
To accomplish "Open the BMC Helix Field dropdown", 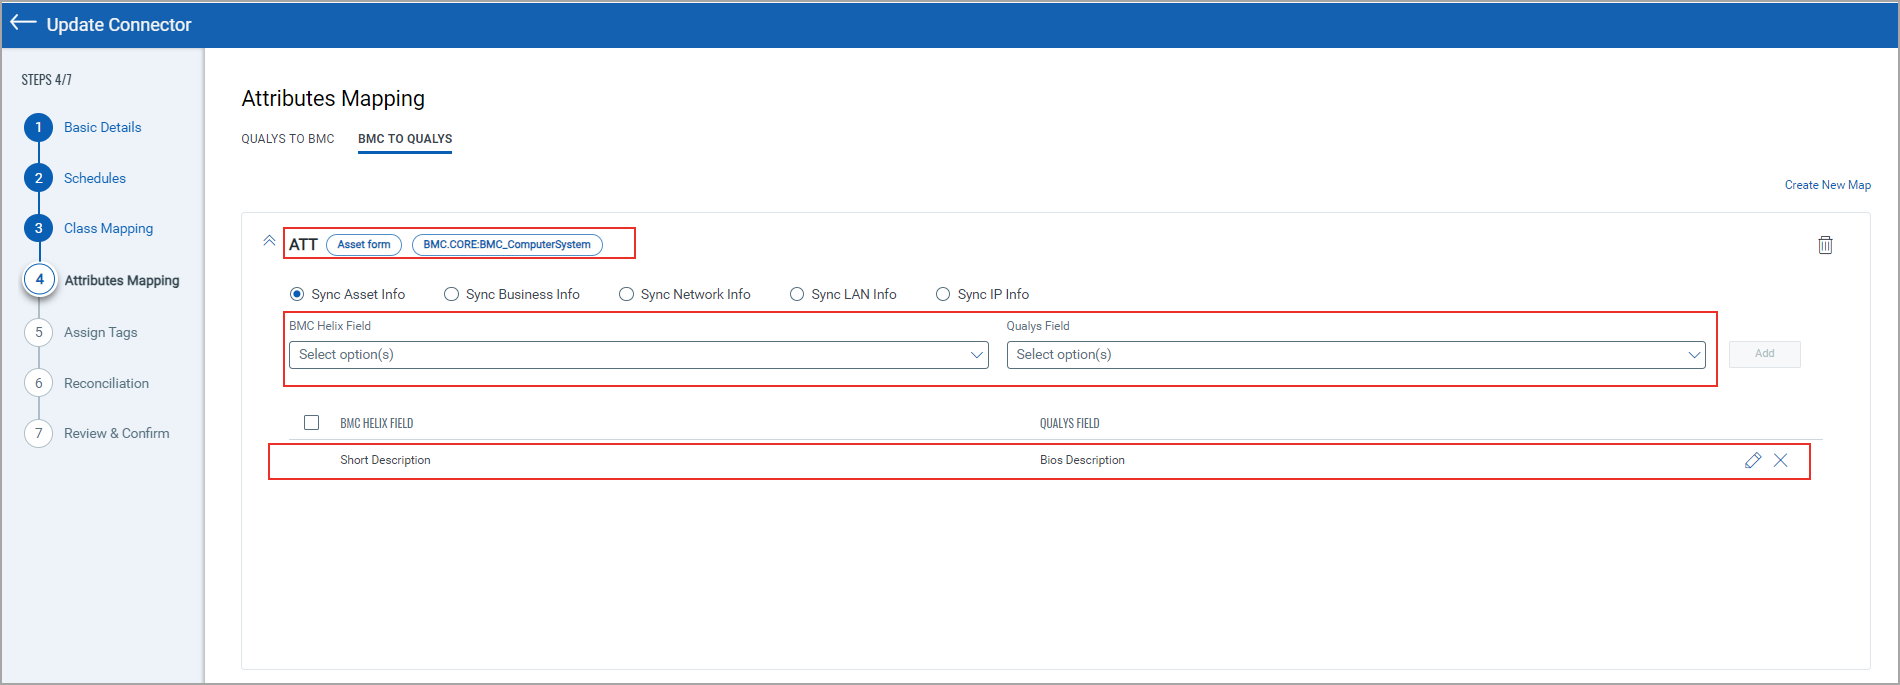I will click(638, 355).
